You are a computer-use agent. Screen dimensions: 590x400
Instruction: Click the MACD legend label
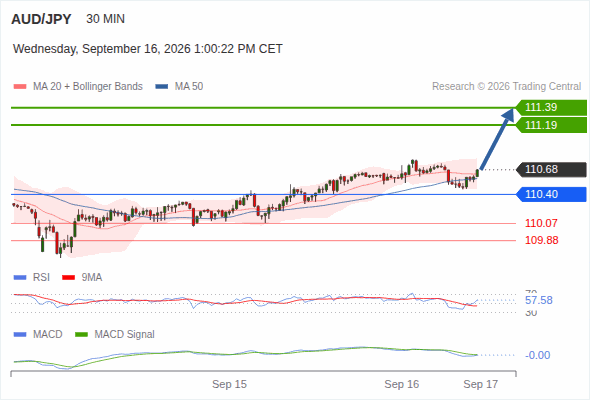[x=48, y=334]
